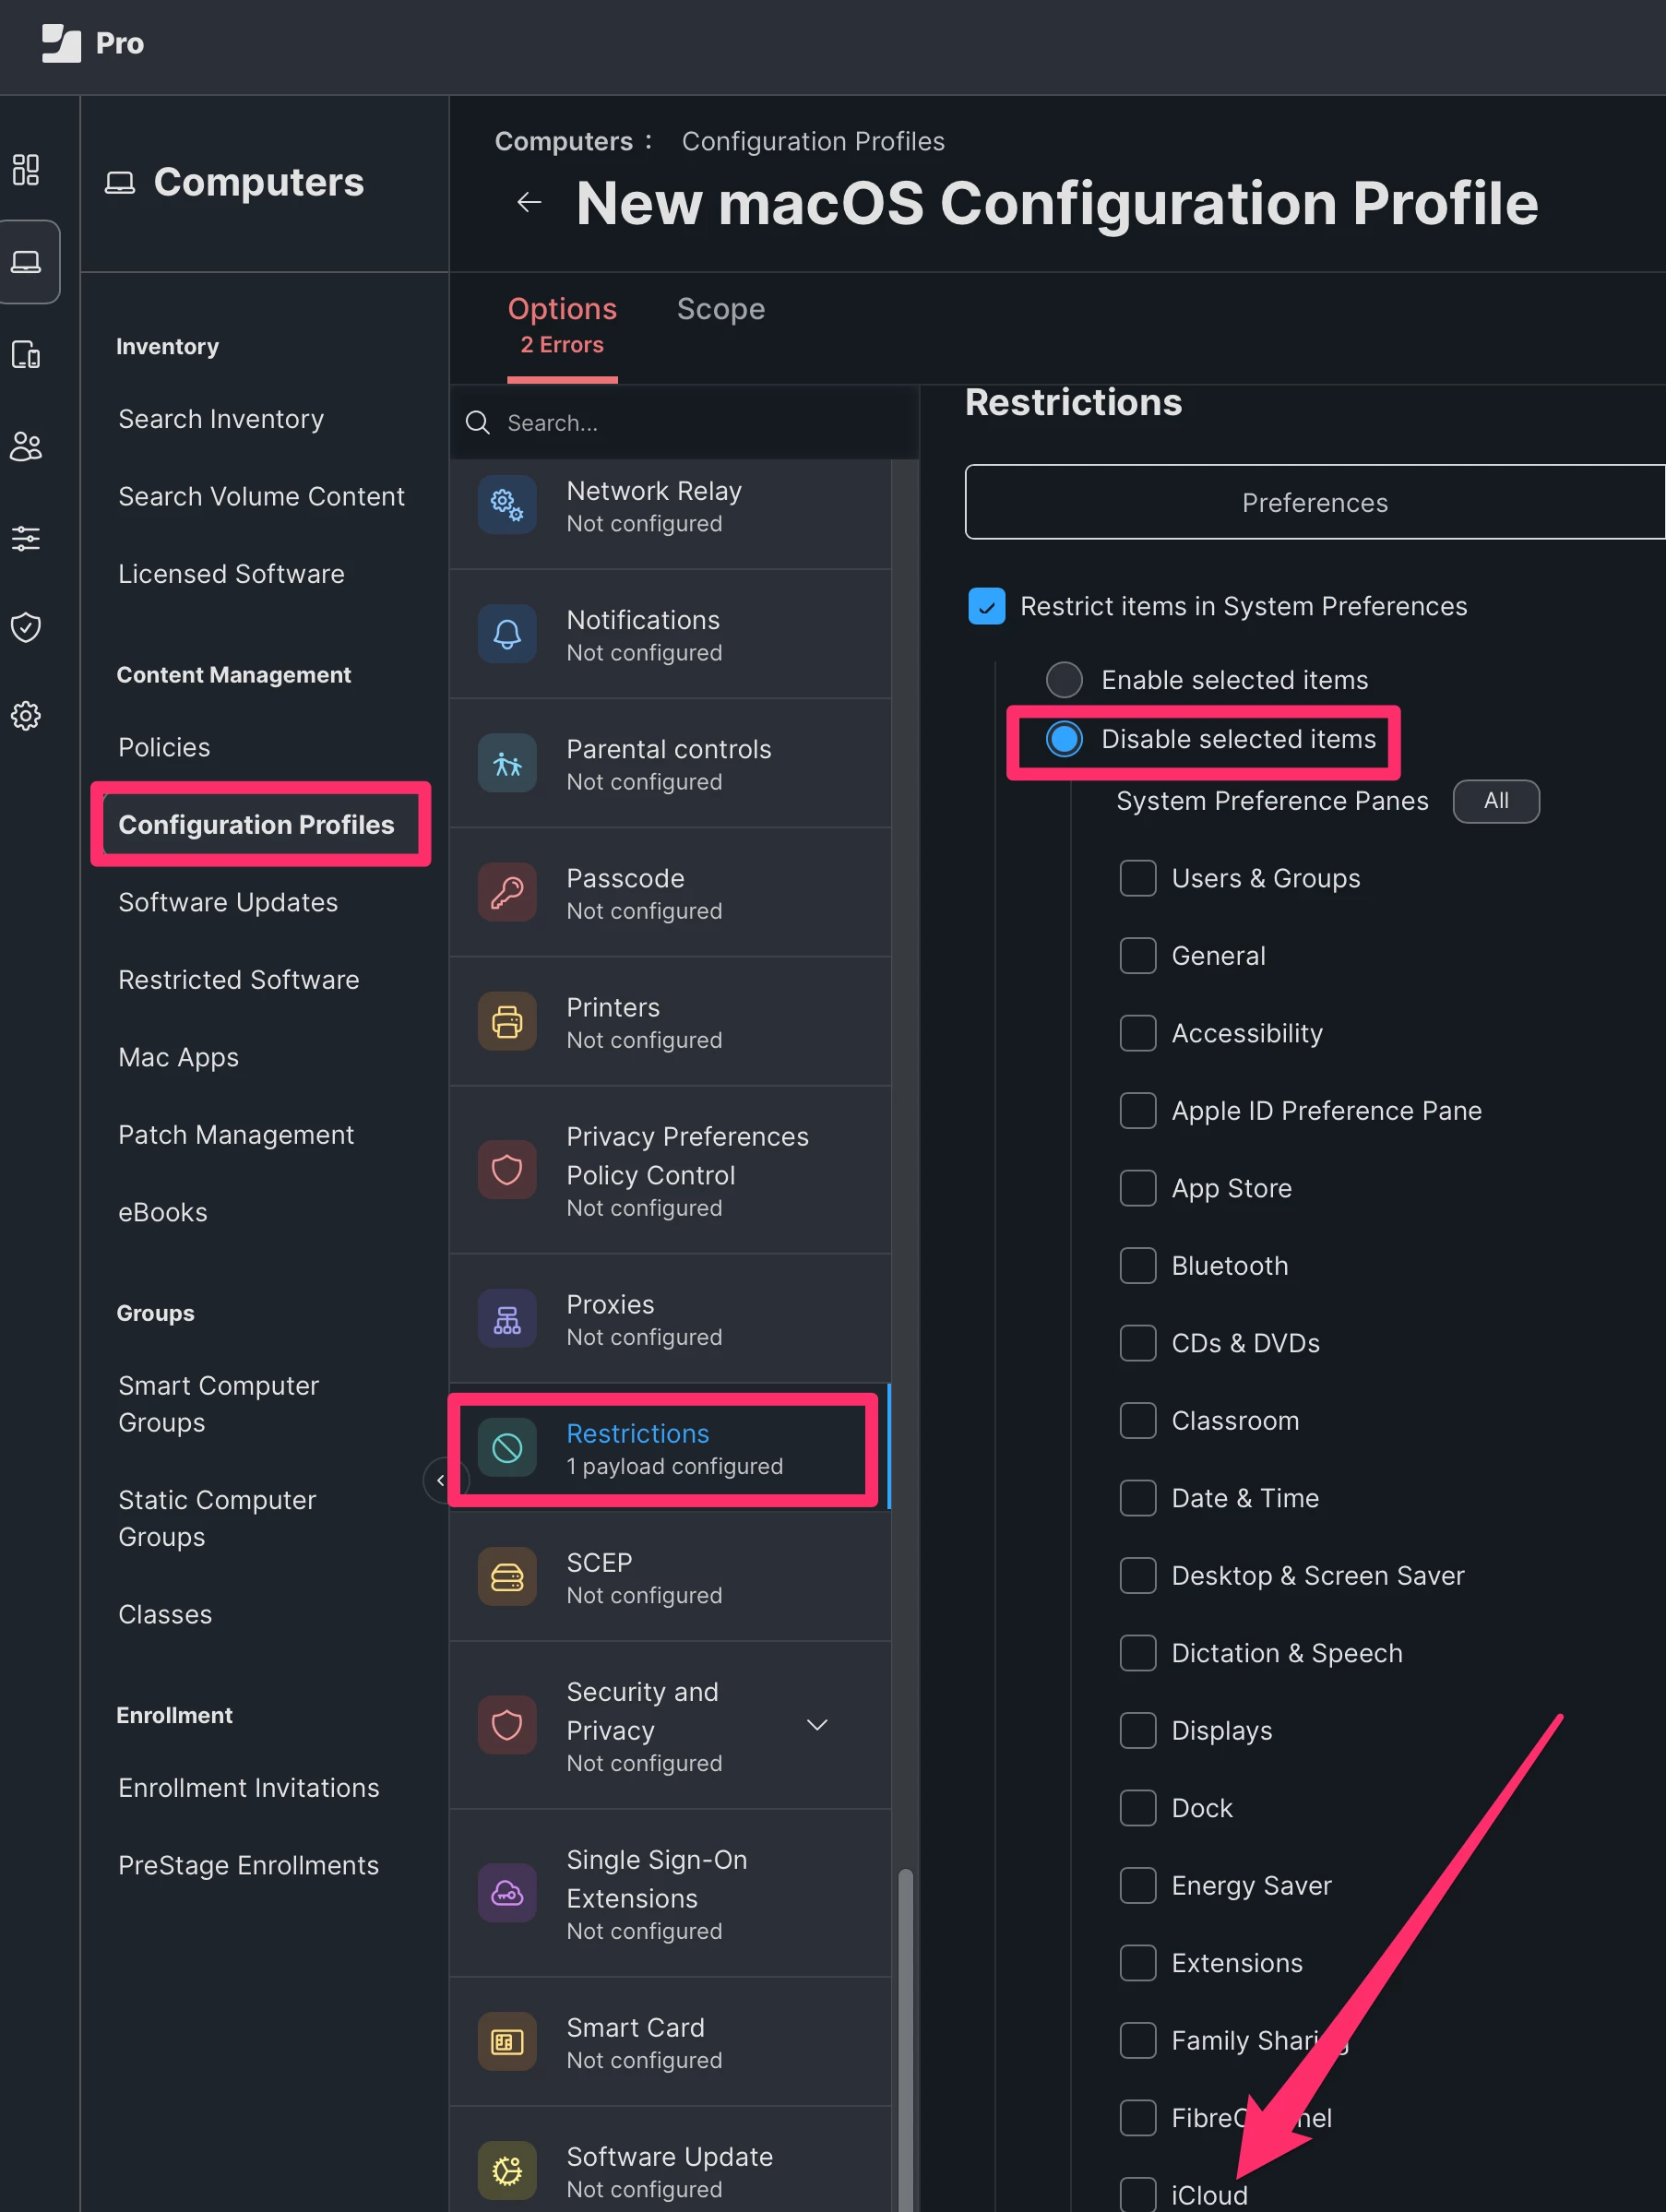Open the dashboard icon in the rail
1666x2212 pixels.
point(26,169)
